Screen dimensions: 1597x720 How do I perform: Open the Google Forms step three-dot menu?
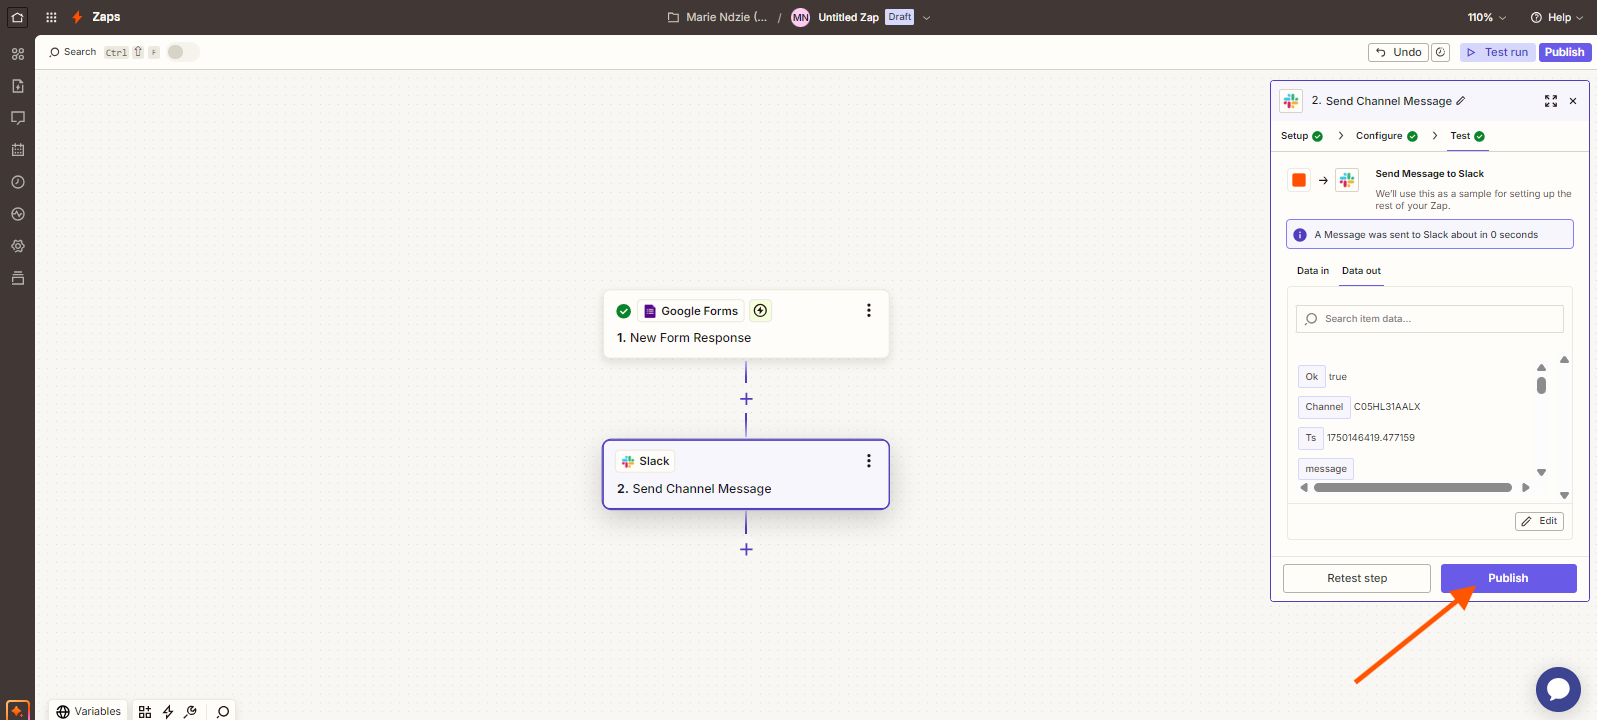click(869, 311)
